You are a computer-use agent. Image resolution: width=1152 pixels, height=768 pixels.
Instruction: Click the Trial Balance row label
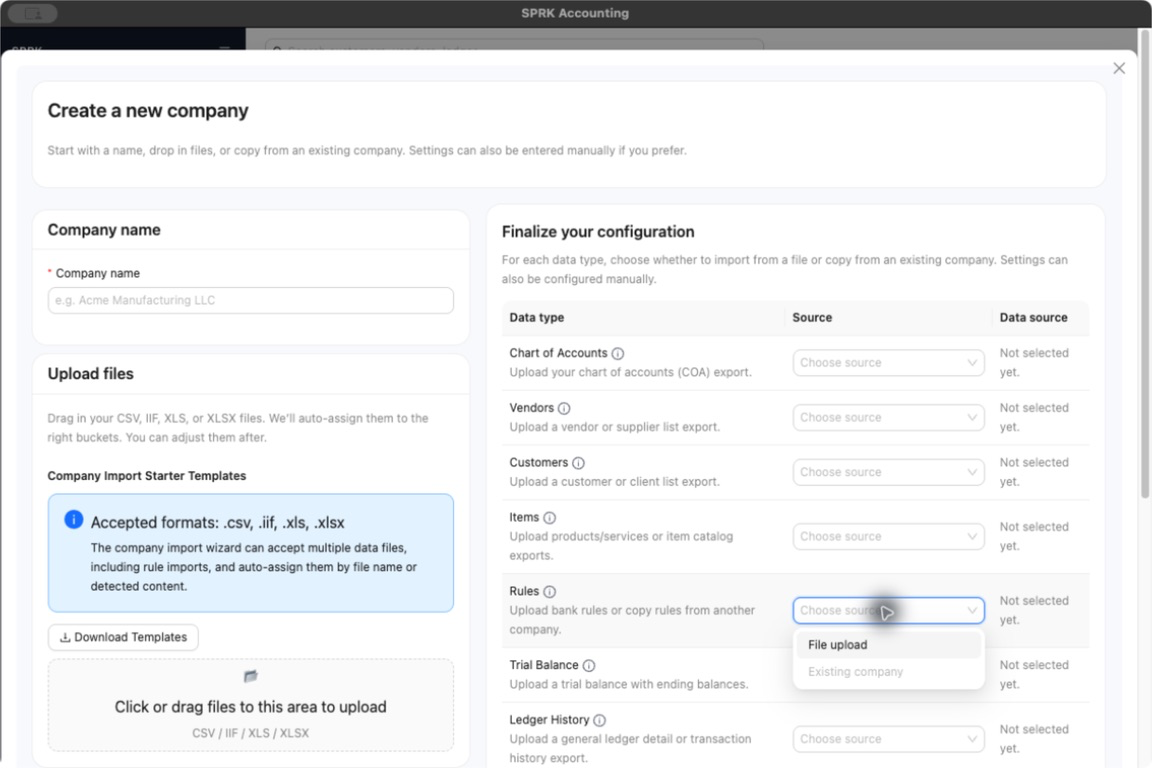(x=544, y=665)
